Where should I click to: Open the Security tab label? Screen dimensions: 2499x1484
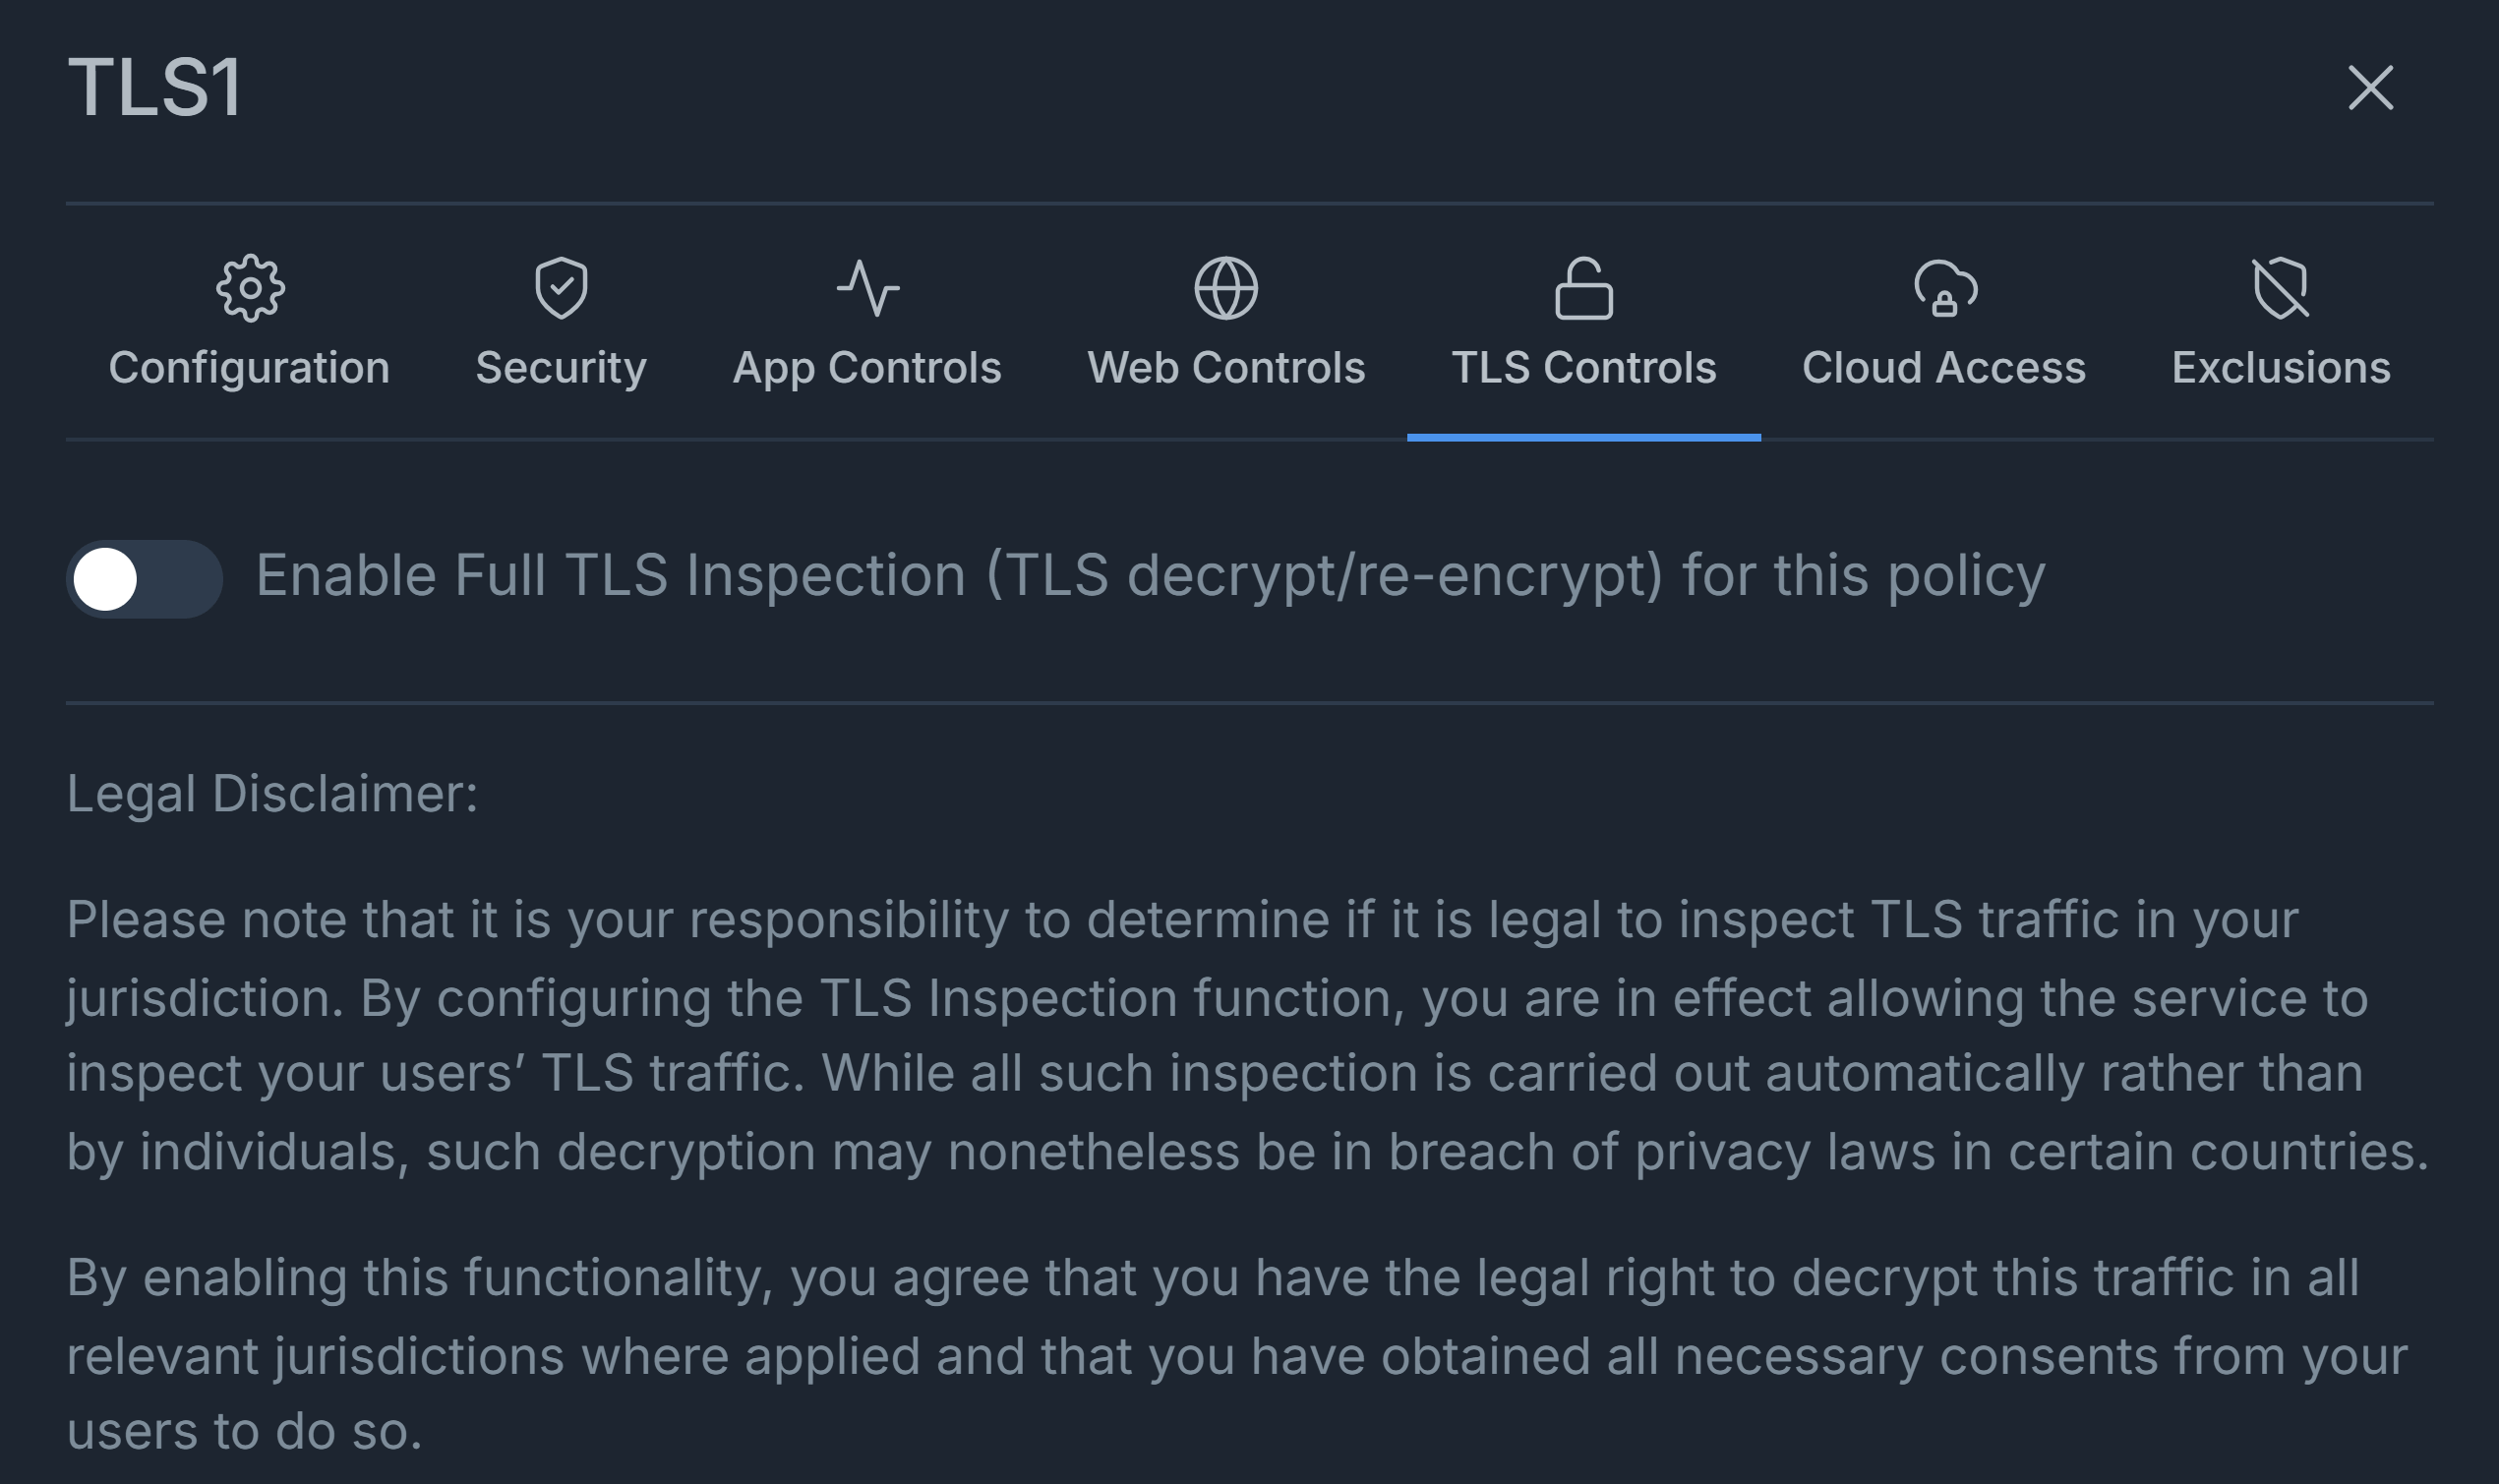coord(561,368)
